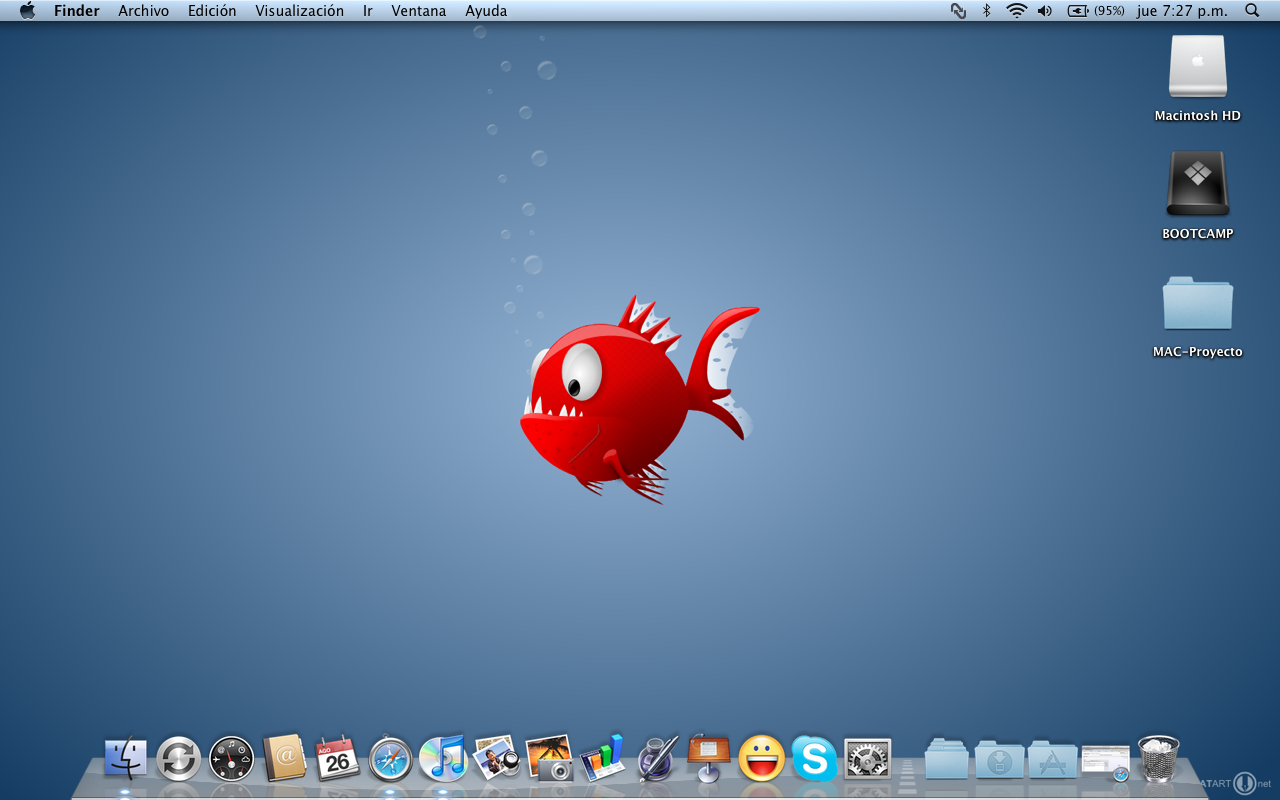Open the Apple menu
The image size is (1280, 800).
(x=27, y=11)
